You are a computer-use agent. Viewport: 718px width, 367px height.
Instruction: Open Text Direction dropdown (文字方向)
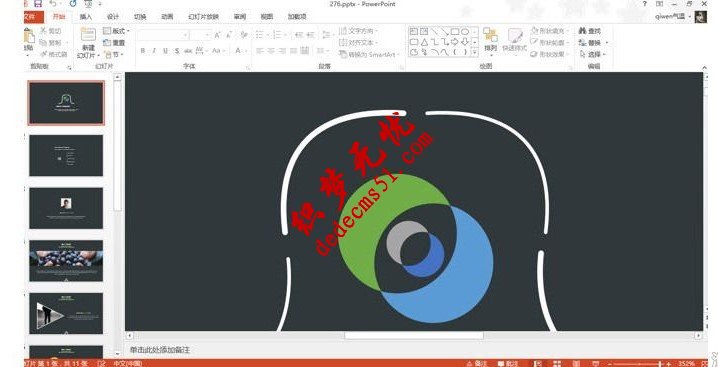359,31
